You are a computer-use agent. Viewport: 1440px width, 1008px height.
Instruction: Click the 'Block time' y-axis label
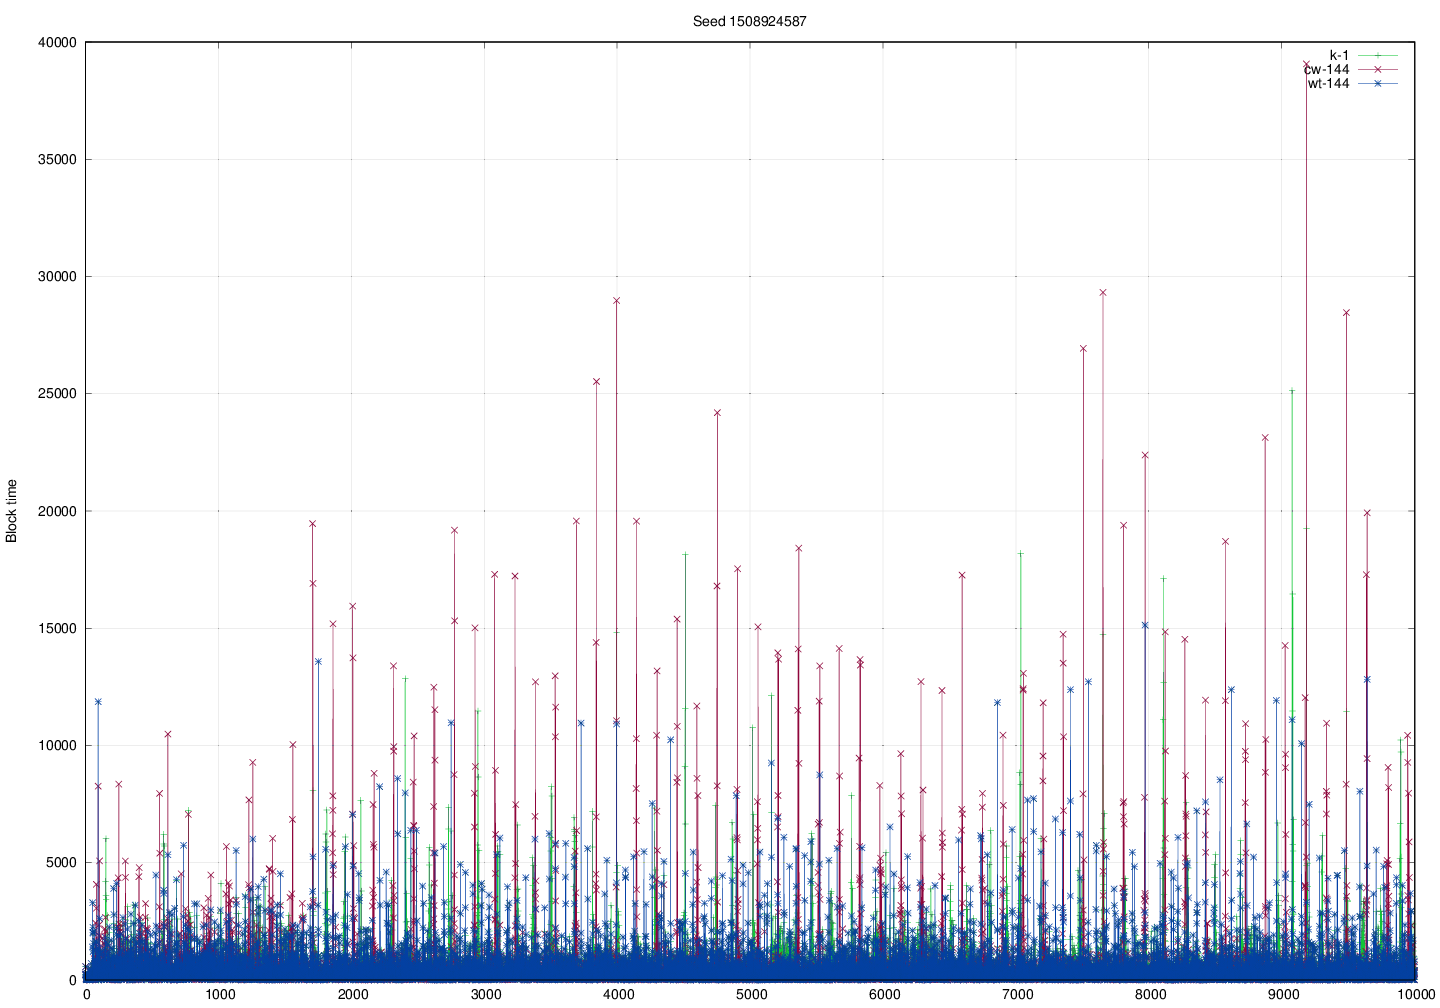(12, 511)
